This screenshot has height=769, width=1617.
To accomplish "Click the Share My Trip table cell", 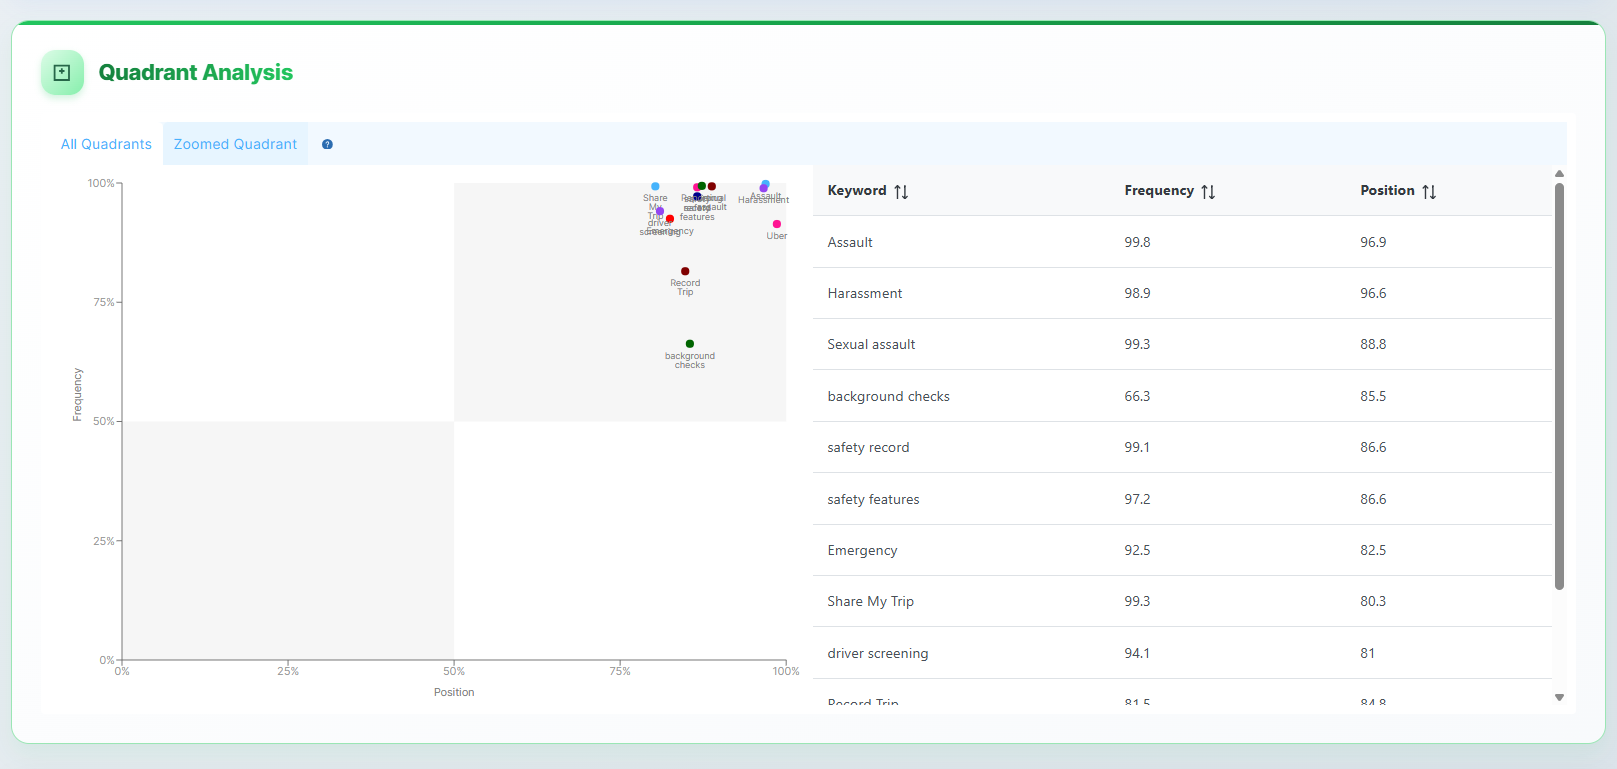I will (870, 601).
